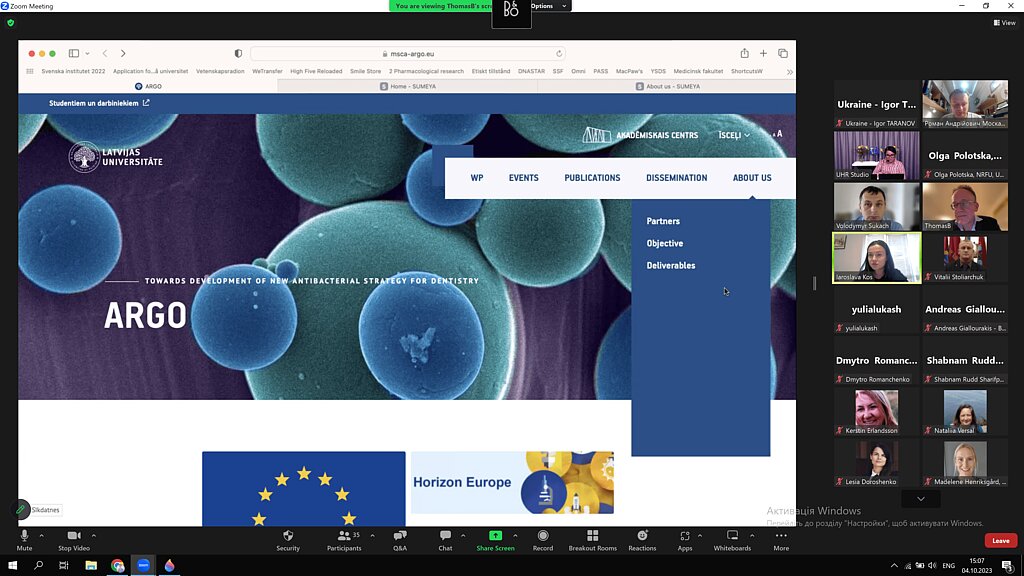Open the More options menu
The height and width of the screenshot is (576, 1024).
pyautogui.click(x=781, y=540)
